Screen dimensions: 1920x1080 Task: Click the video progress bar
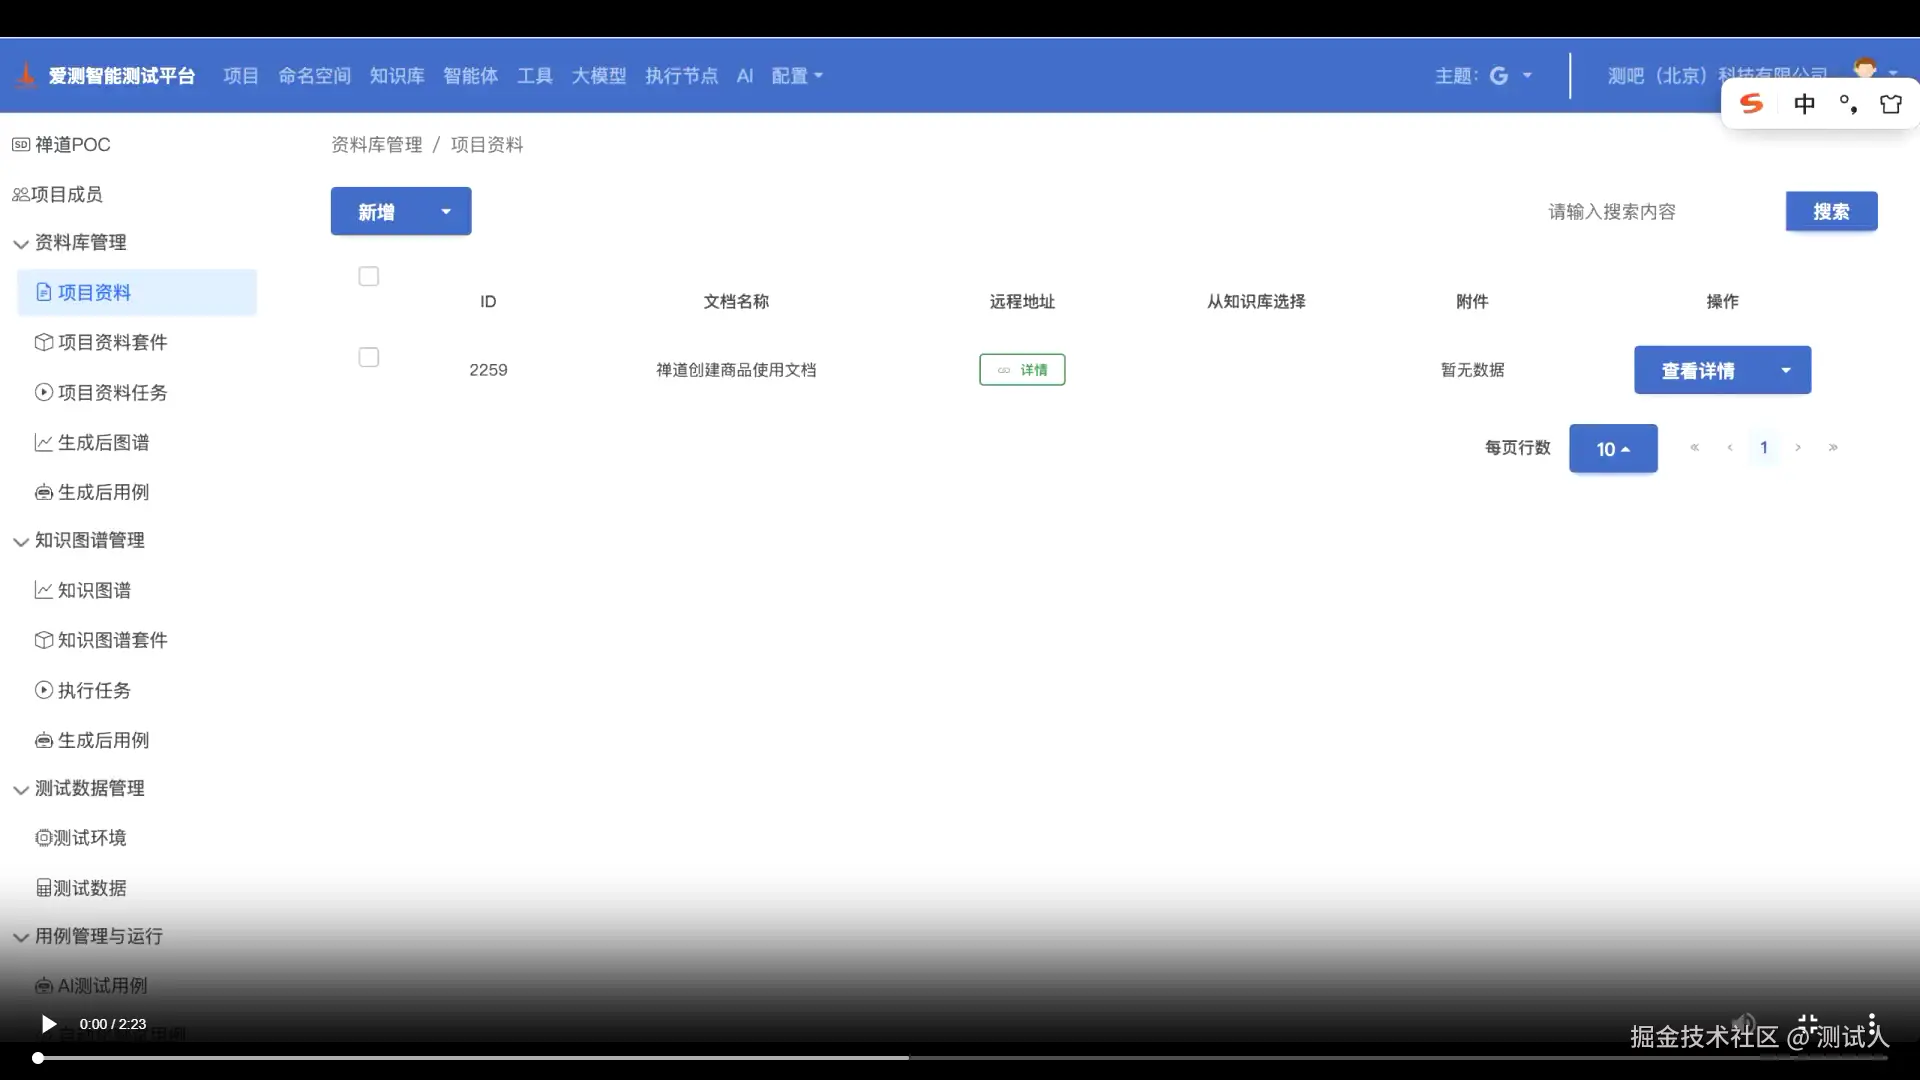point(960,1057)
